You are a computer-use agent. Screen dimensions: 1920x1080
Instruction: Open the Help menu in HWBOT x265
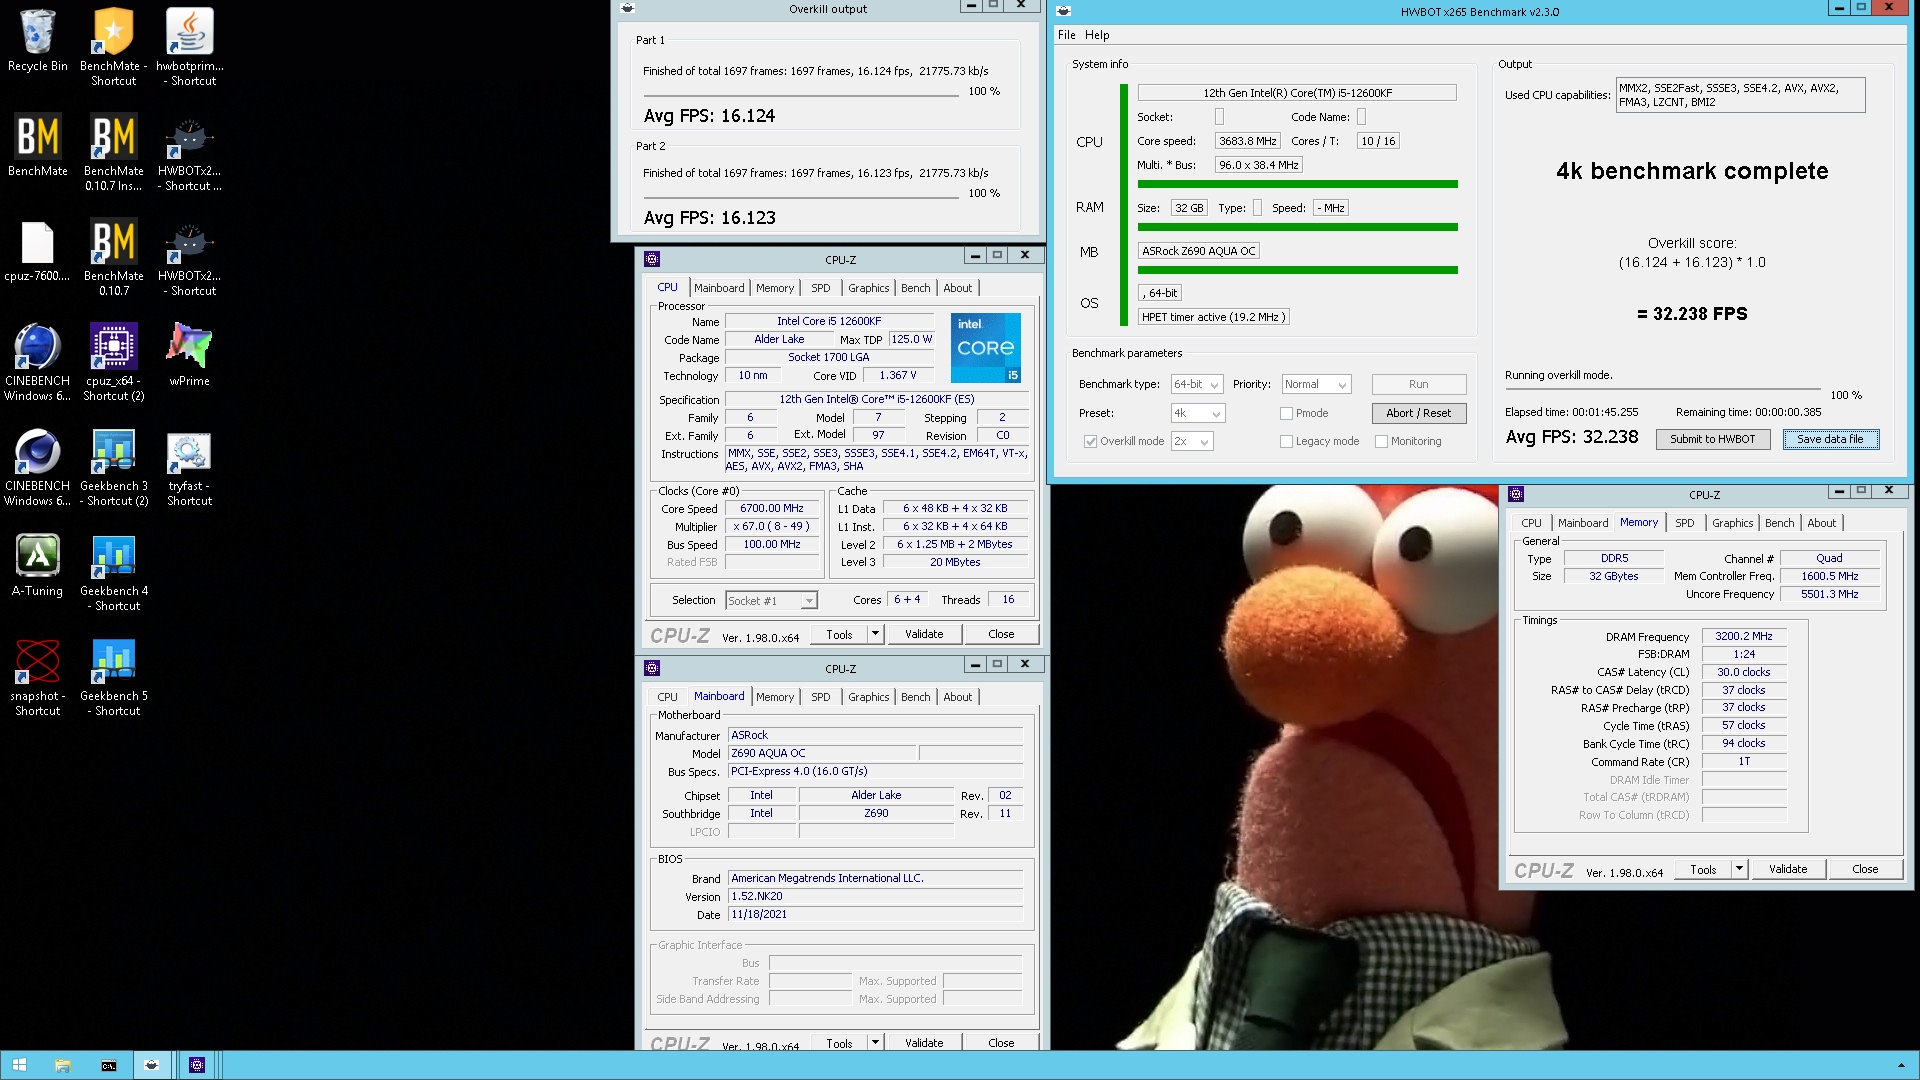(x=1097, y=35)
